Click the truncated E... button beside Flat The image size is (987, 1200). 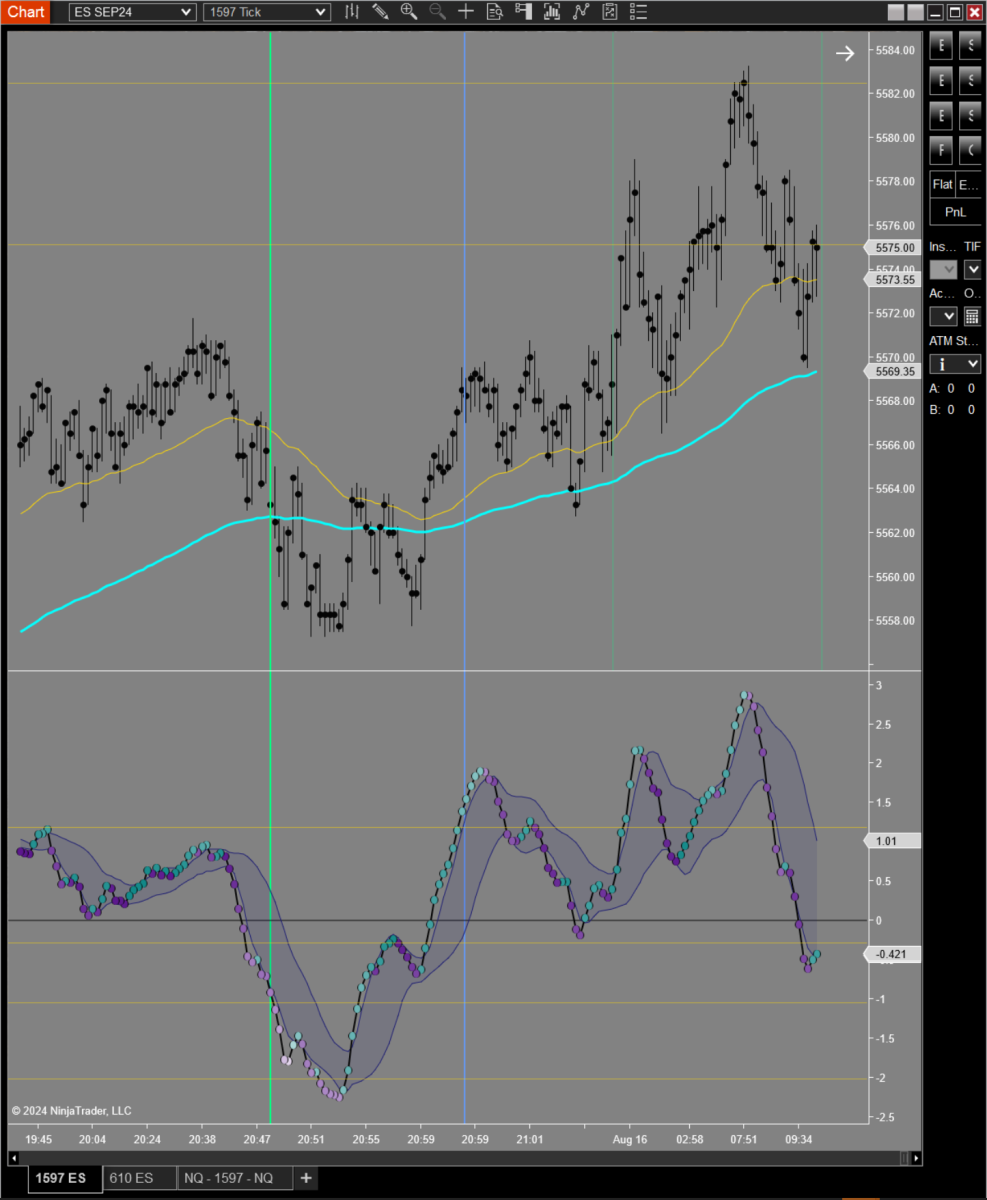click(969, 184)
